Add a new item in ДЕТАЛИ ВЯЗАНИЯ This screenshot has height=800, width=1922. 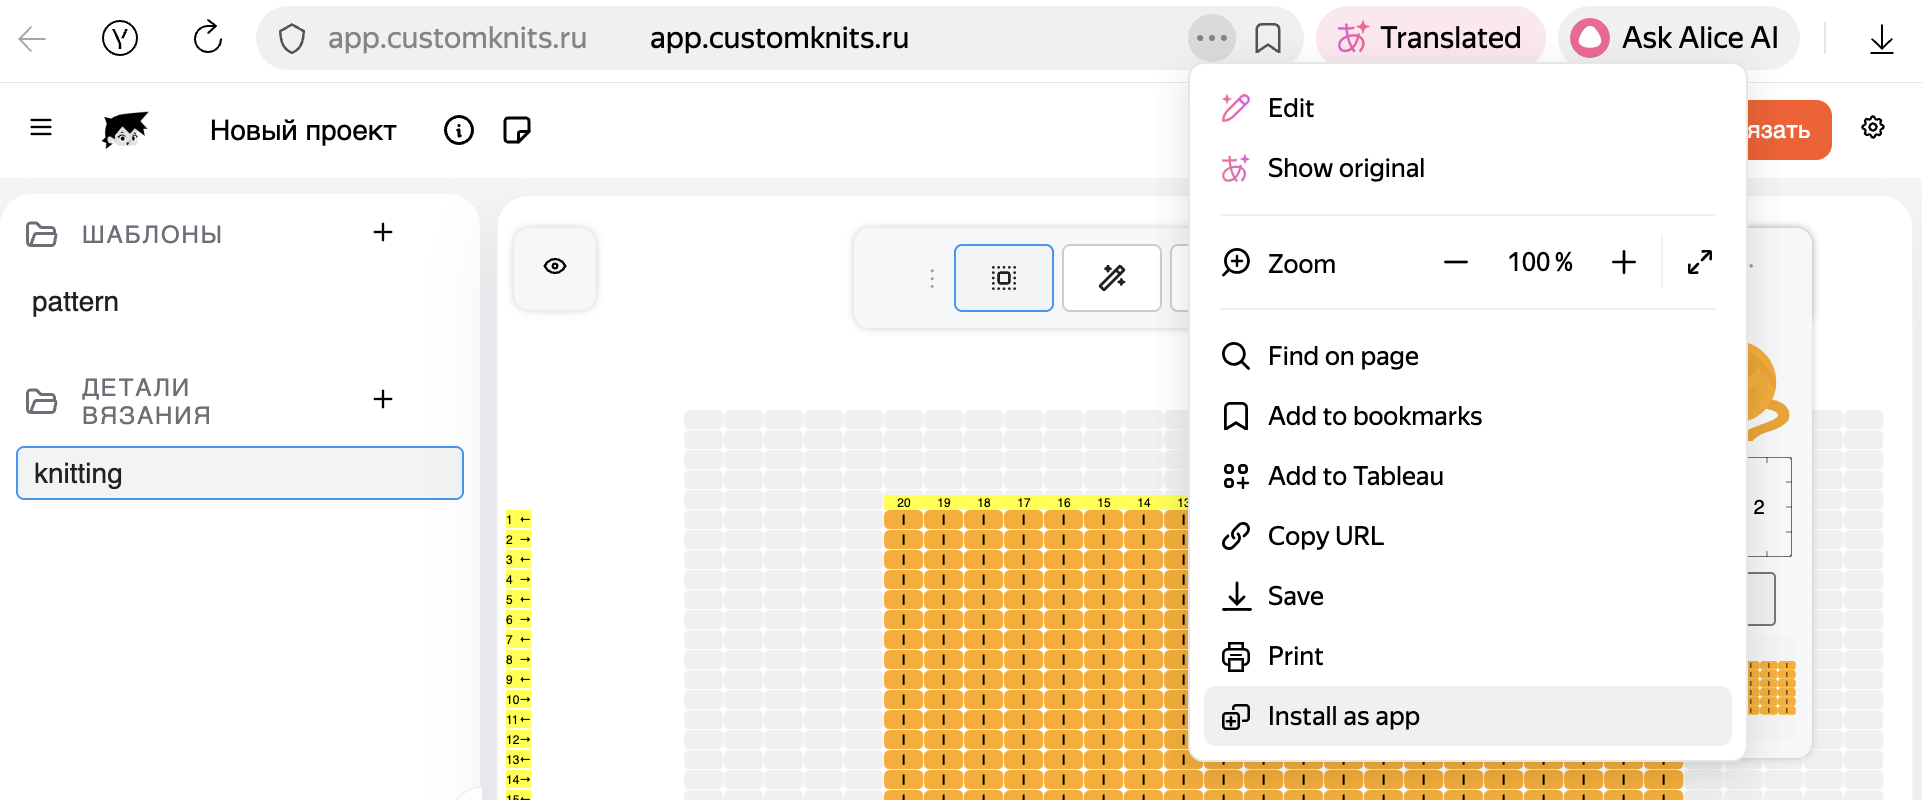(x=382, y=400)
